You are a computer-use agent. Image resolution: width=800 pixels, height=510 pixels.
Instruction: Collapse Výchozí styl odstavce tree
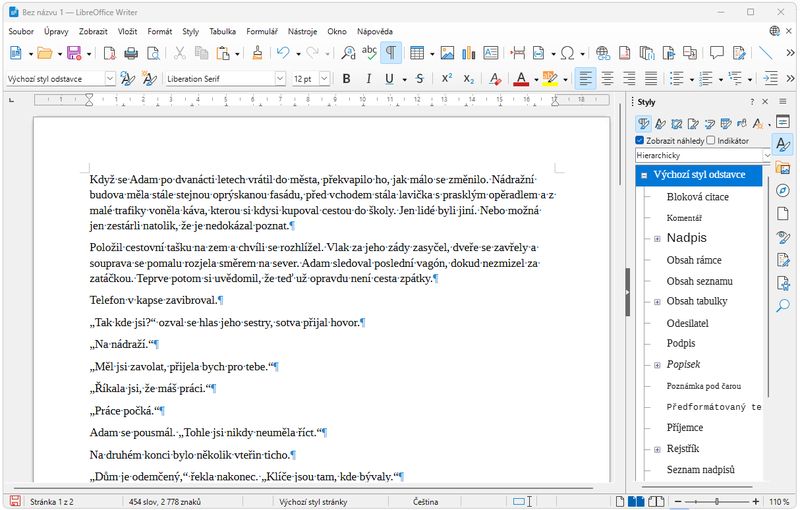click(x=644, y=175)
